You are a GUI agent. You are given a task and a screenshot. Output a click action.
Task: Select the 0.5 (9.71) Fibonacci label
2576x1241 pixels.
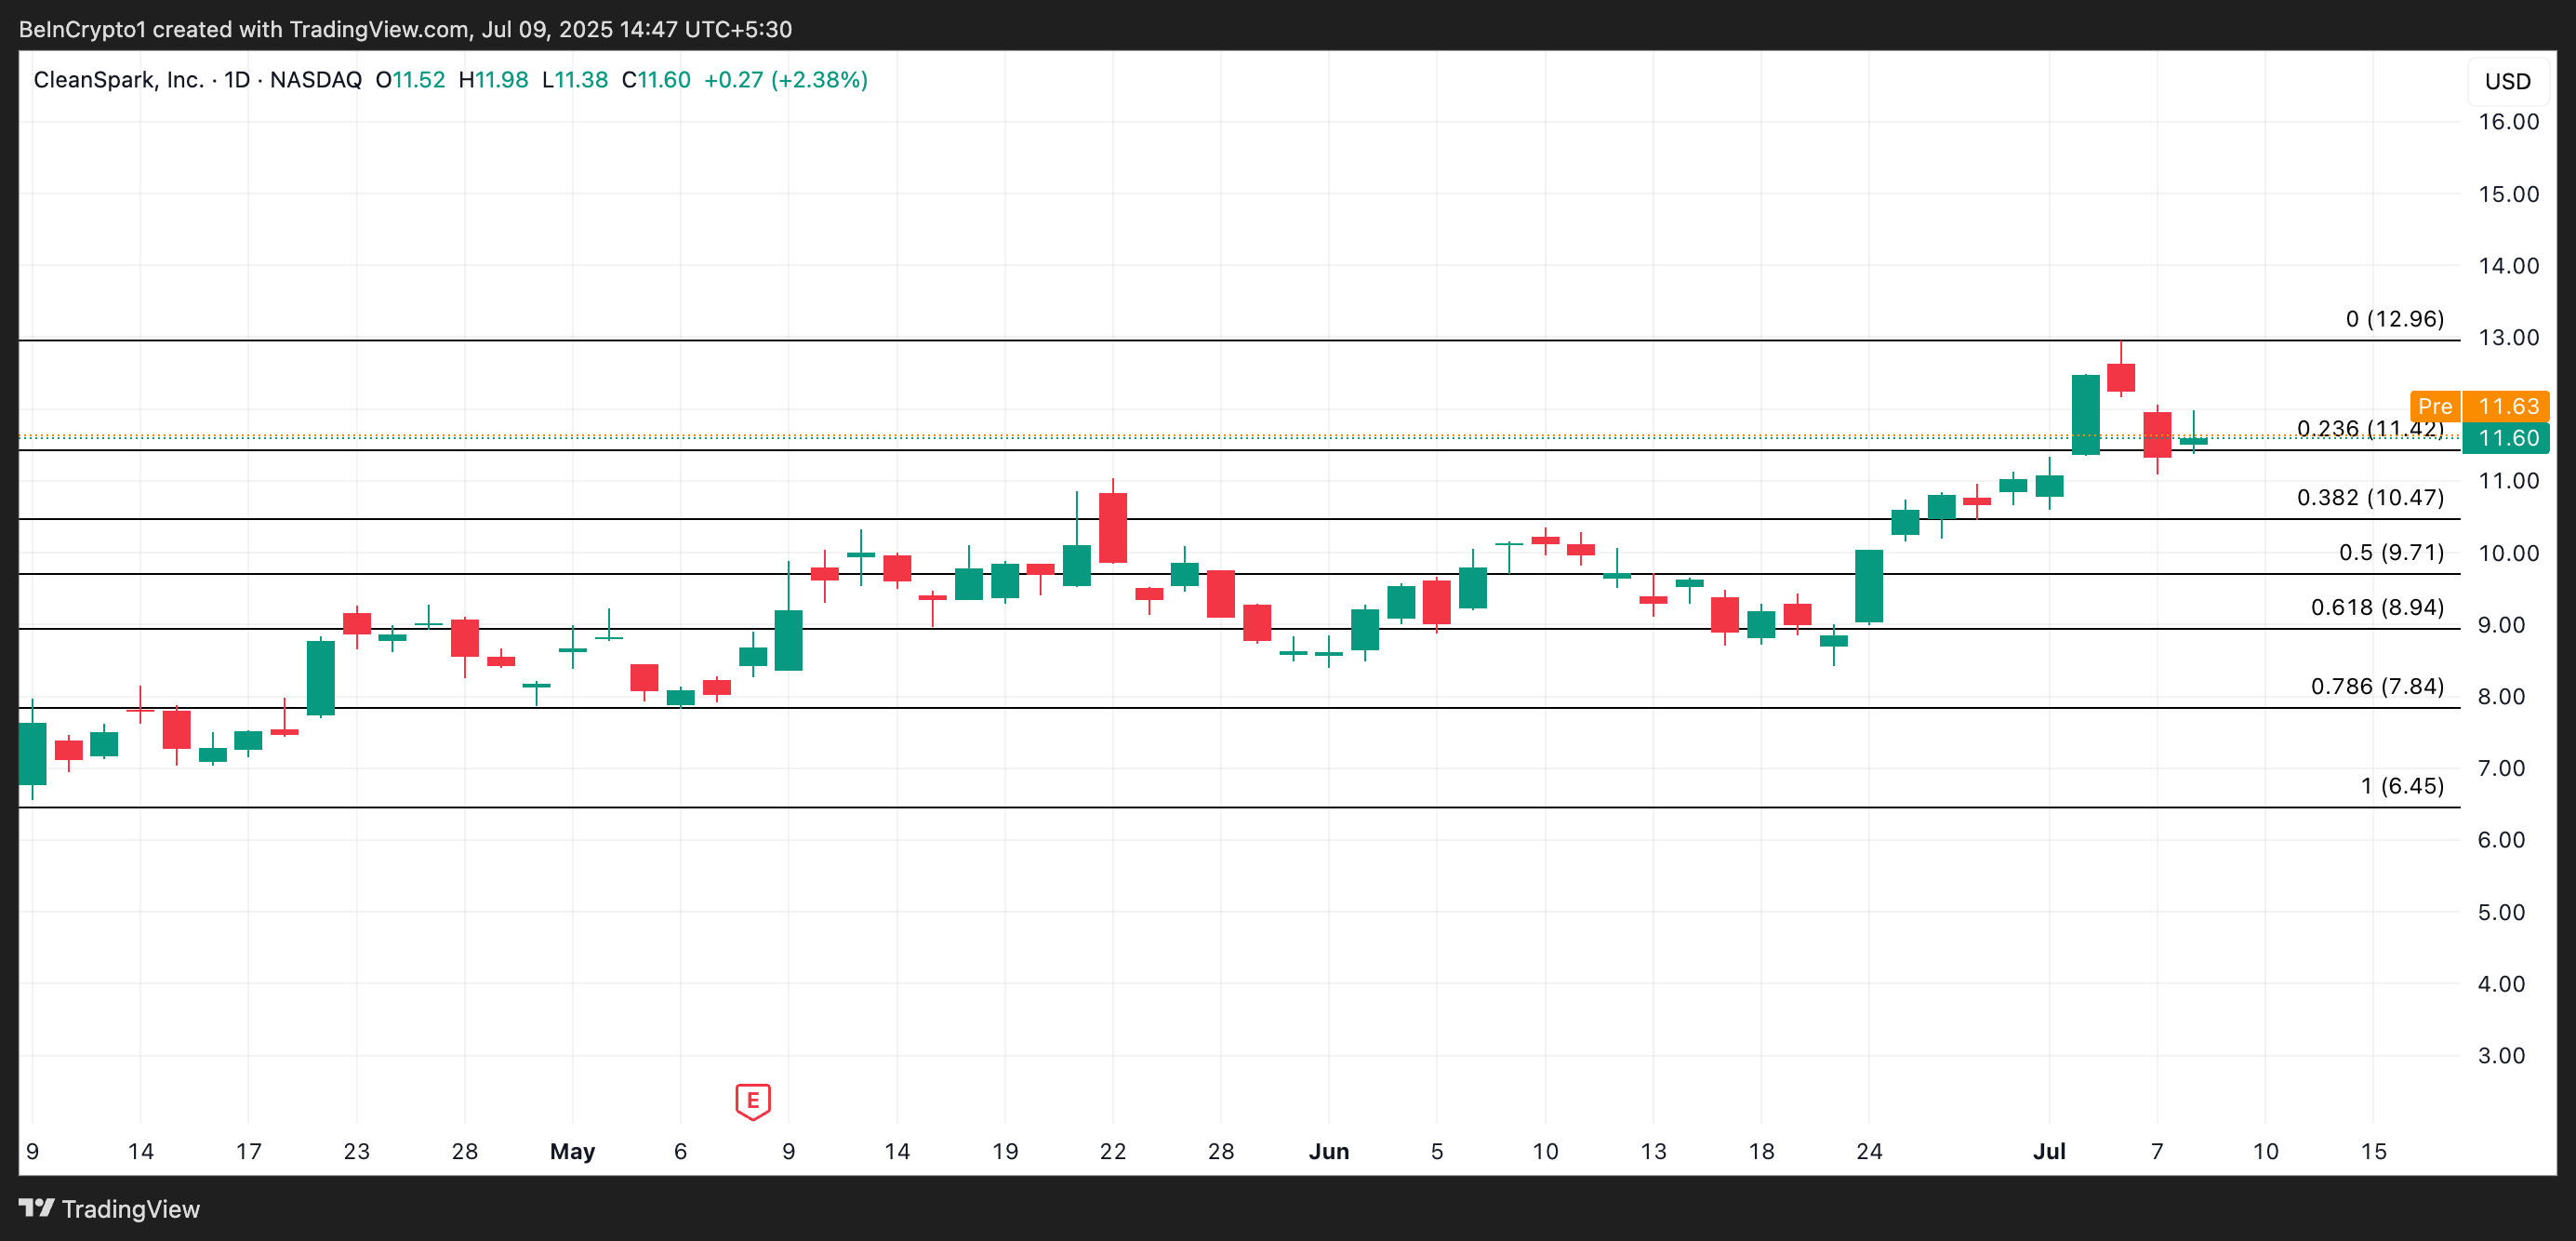click(2390, 552)
